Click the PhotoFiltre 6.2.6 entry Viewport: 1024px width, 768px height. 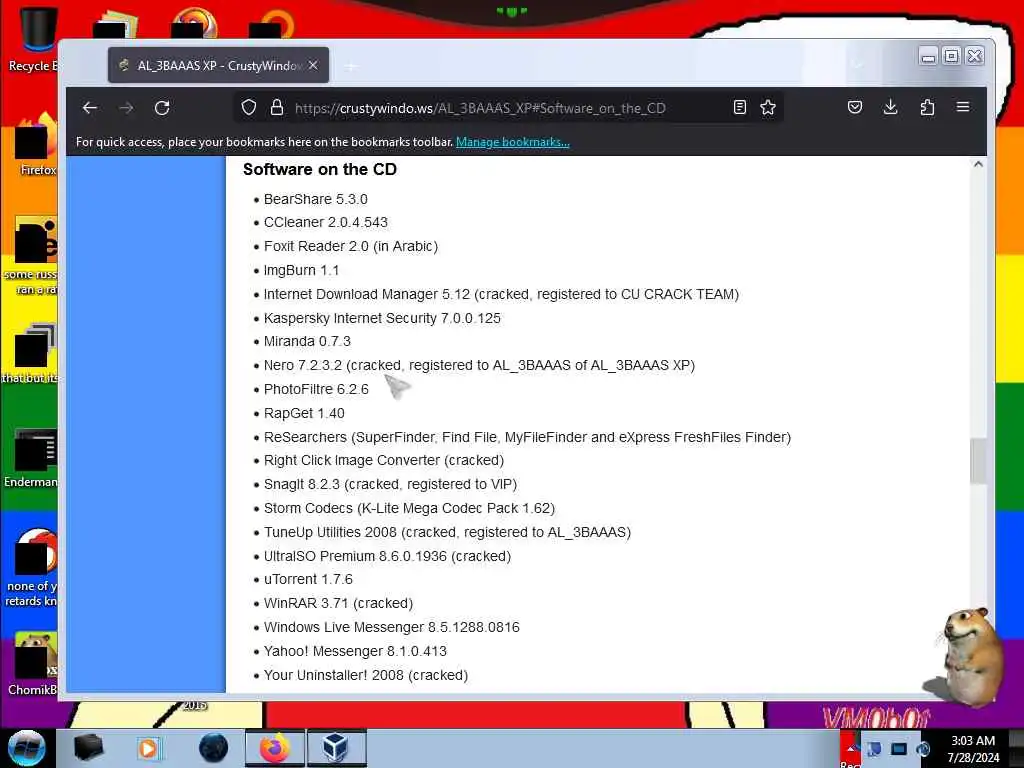click(x=316, y=389)
